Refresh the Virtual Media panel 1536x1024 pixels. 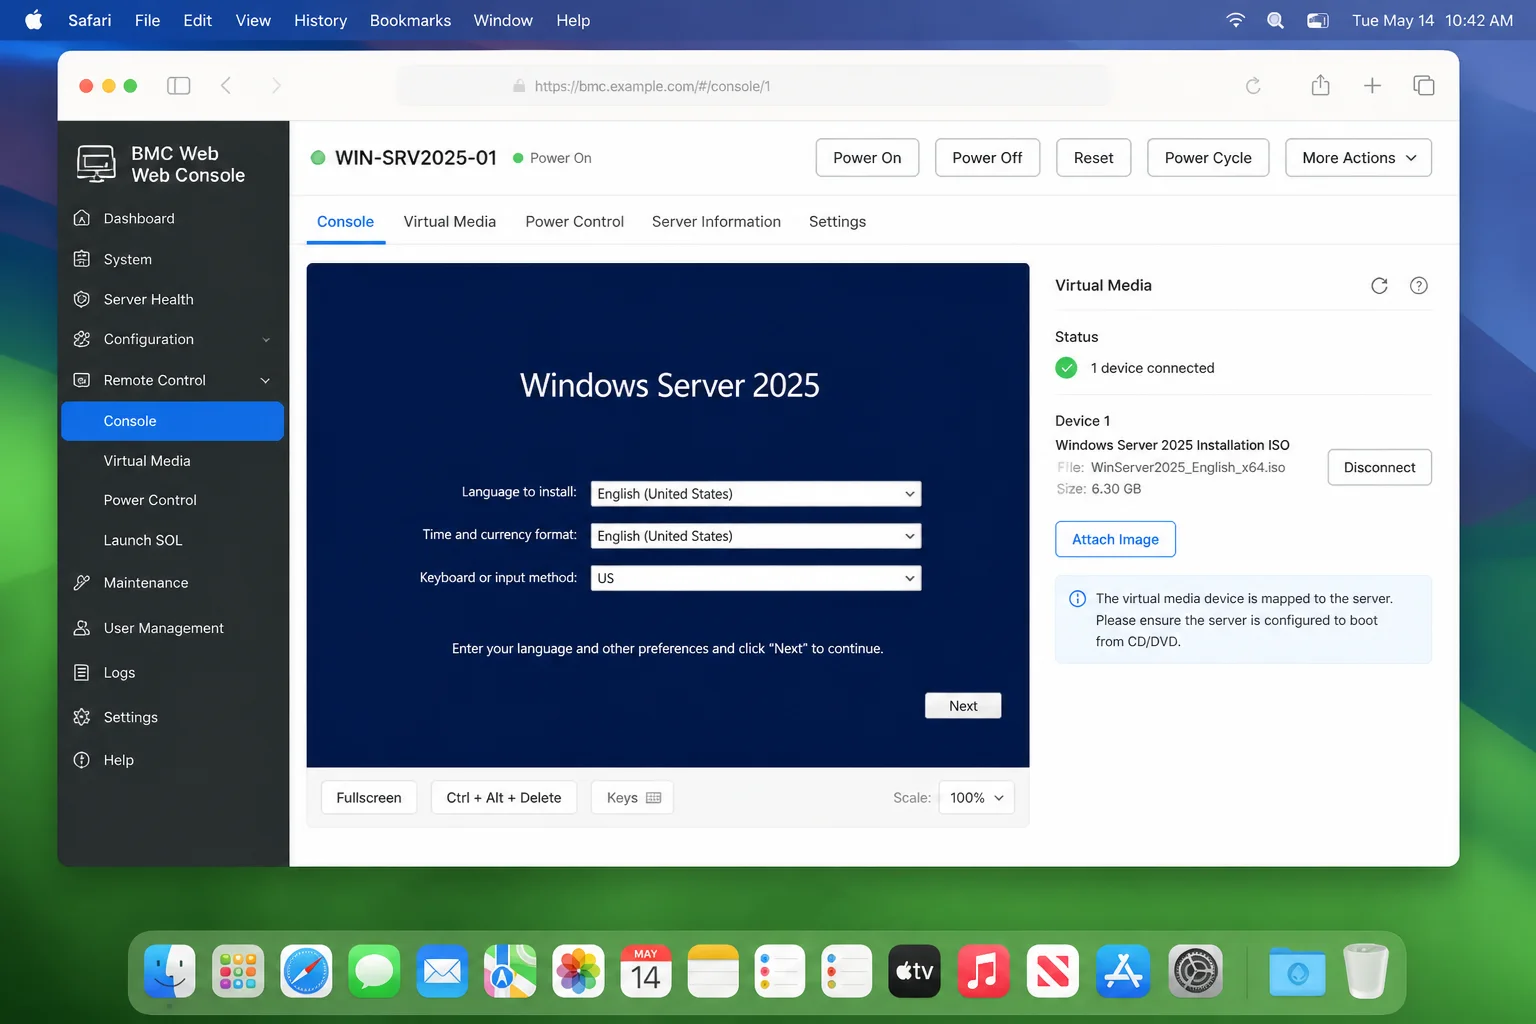coord(1379,286)
